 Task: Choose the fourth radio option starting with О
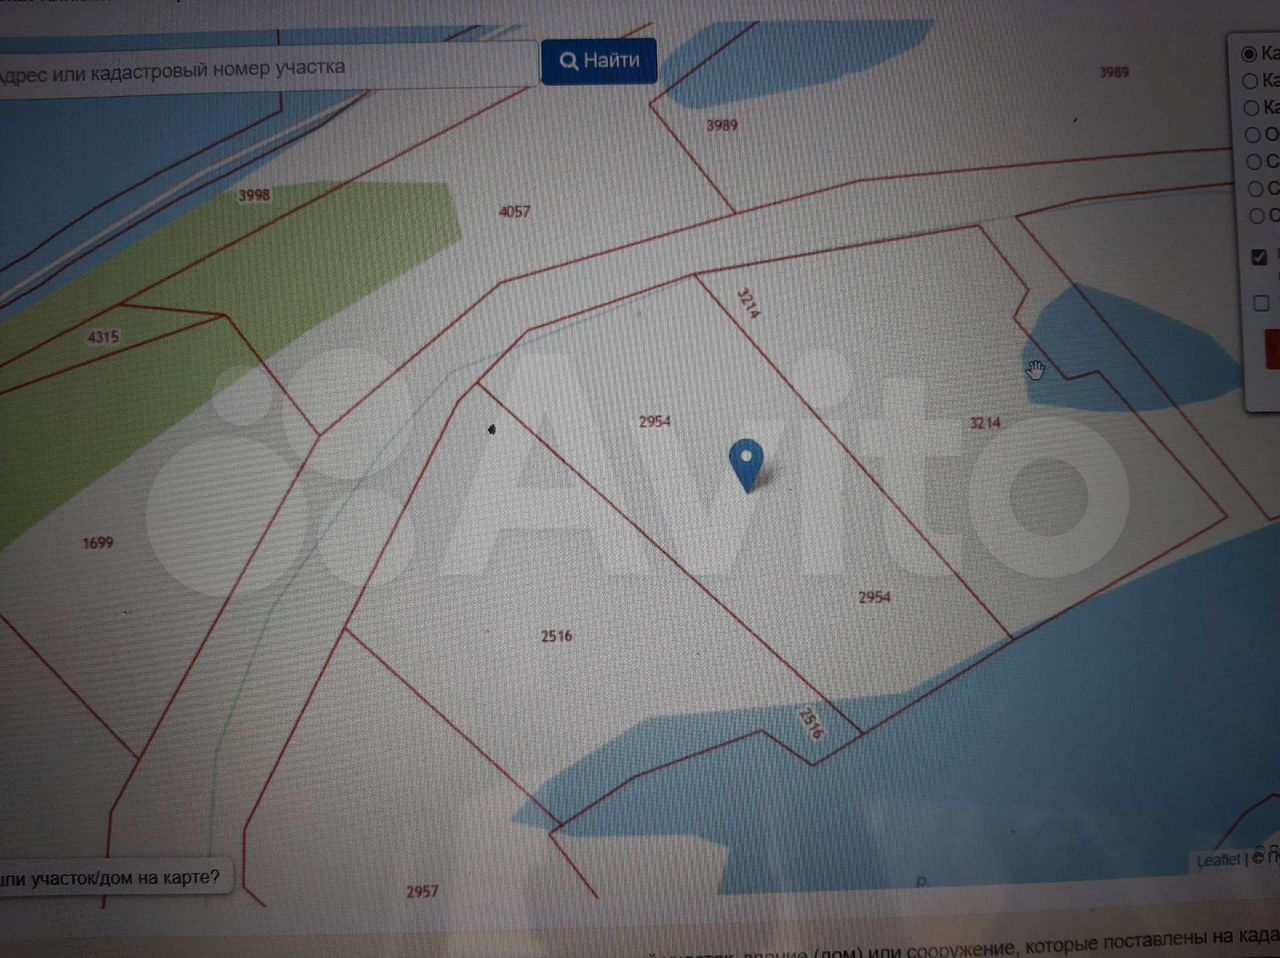click(1253, 135)
